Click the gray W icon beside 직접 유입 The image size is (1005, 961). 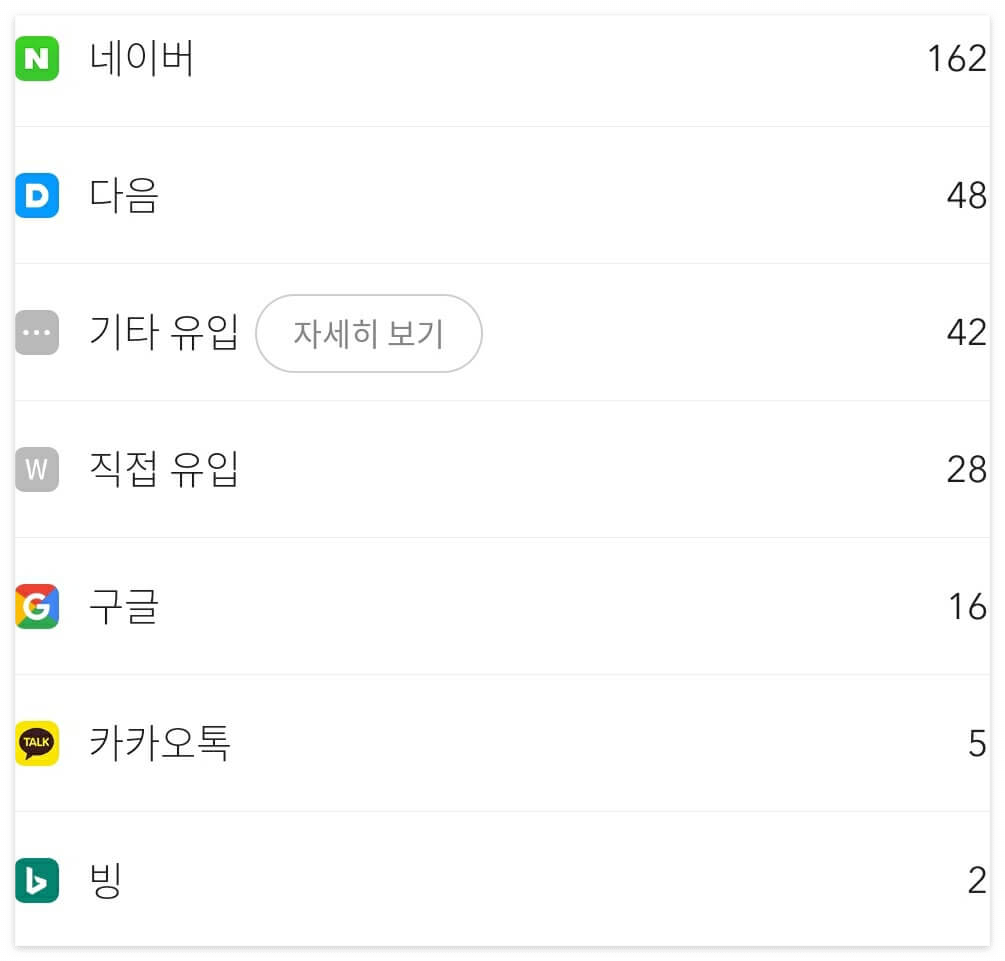37,470
